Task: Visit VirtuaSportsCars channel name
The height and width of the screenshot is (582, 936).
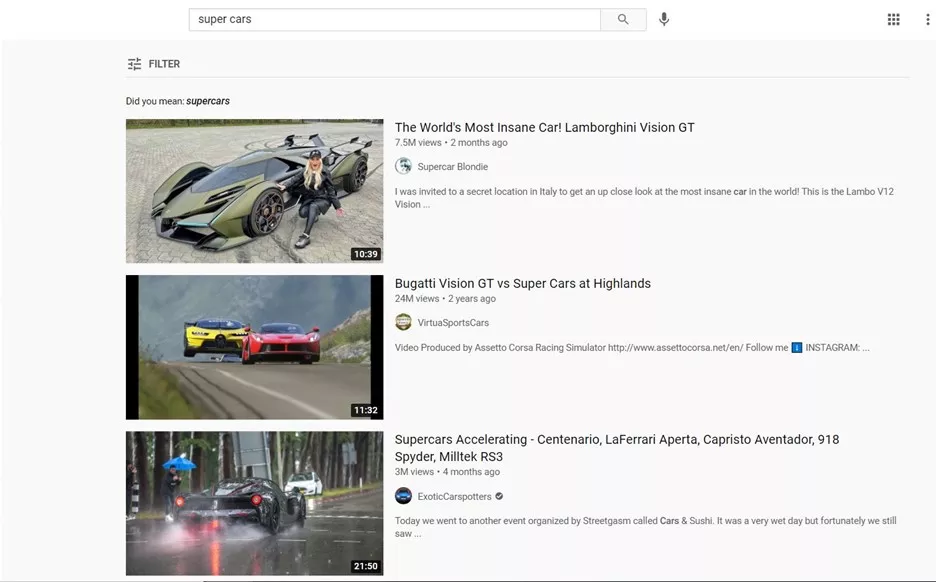Action: [x=453, y=323]
